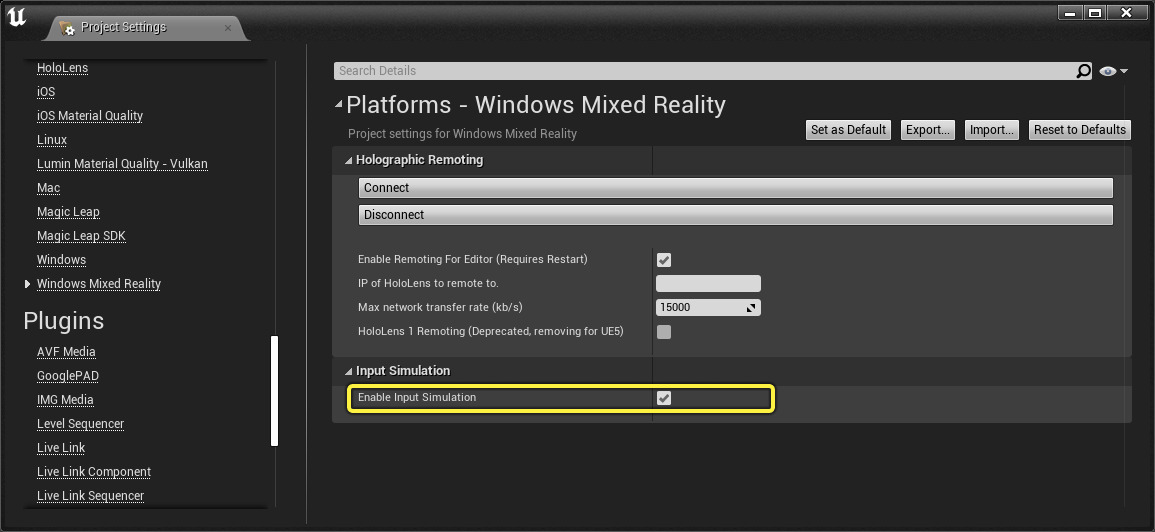The width and height of the screenshot is (1155, 532).
Task: Open Level Sequencer plugin settings
Action: click(80, 424)
